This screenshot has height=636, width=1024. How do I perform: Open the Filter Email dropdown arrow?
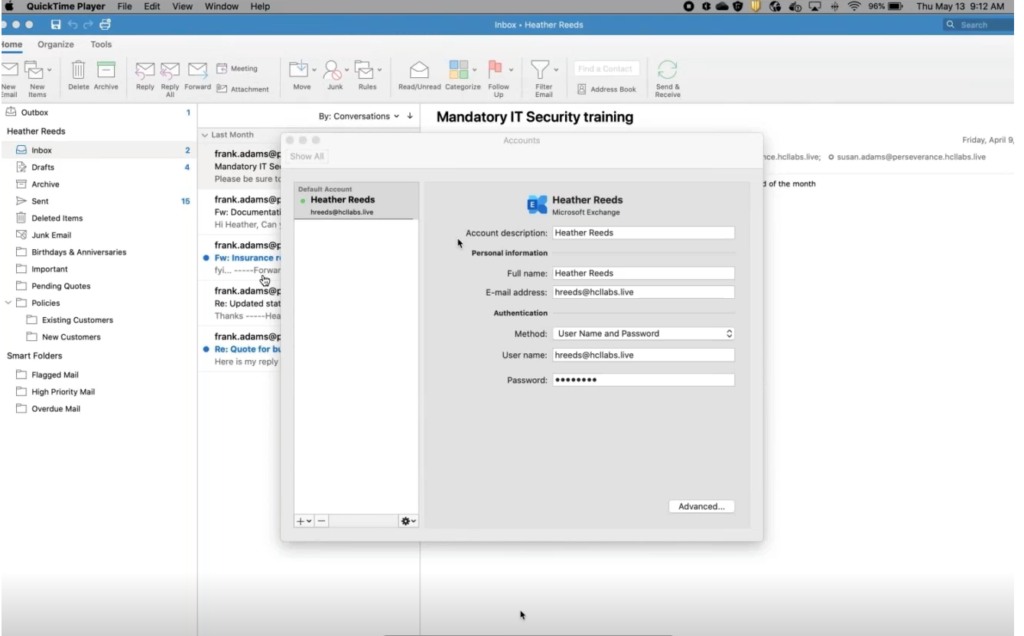556,70
